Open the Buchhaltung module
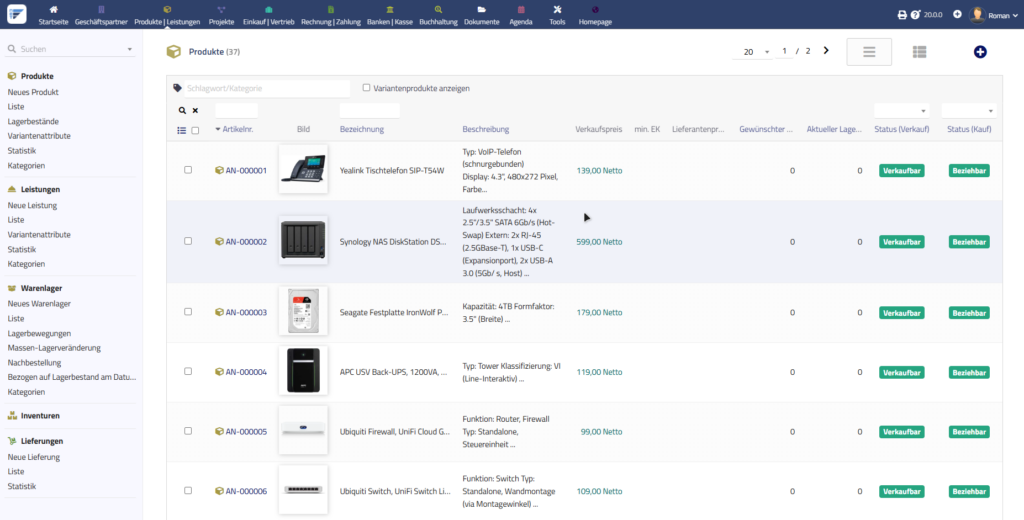The image size is (1024, 520). 438,16
